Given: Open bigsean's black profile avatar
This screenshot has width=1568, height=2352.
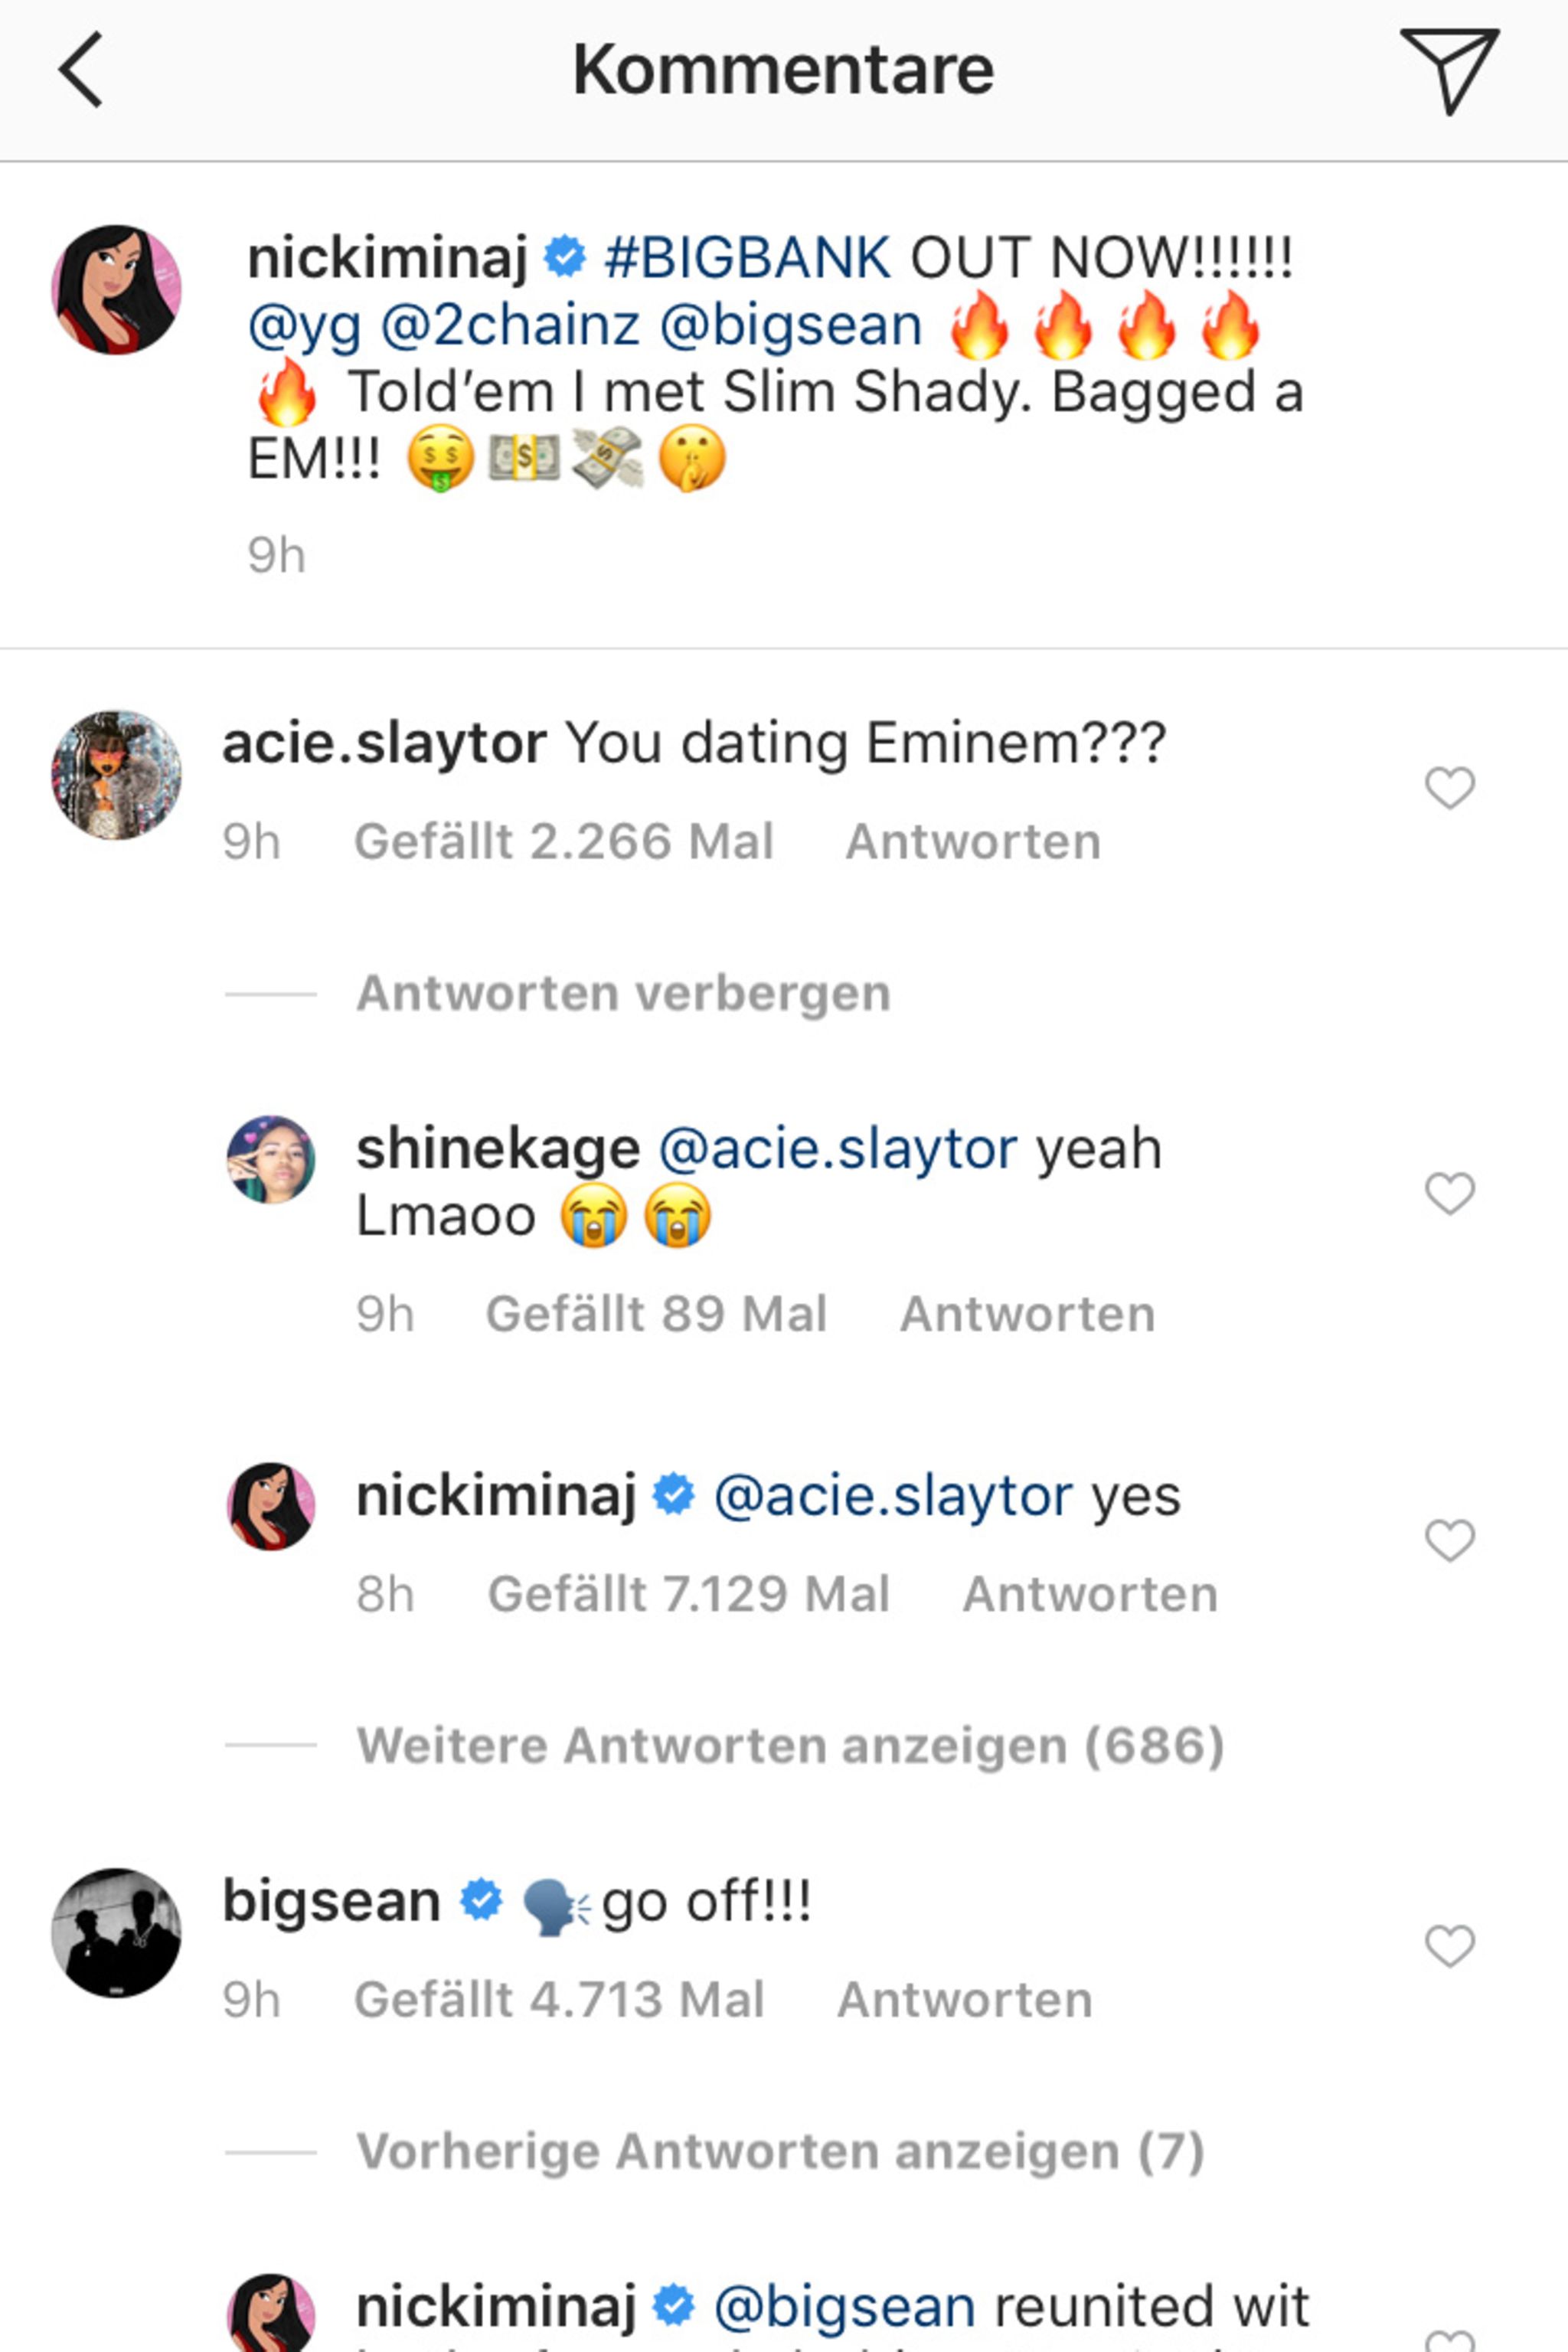Looking at the screenshot, I should point(116,1932).
